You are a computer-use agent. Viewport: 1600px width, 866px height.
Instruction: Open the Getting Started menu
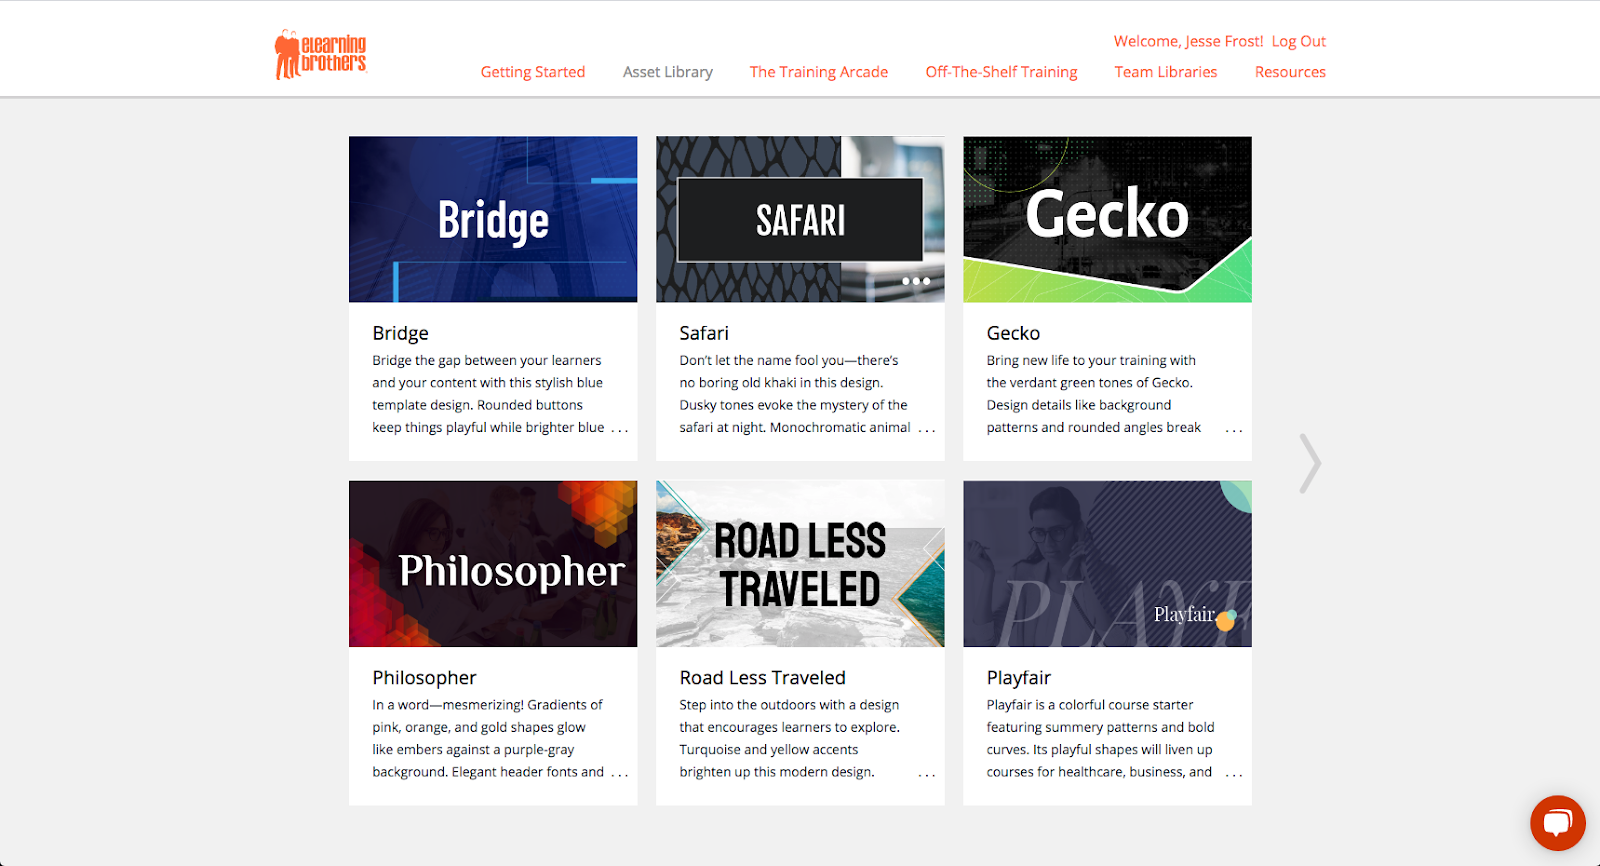pyautogui.click(x=533, y=72)
